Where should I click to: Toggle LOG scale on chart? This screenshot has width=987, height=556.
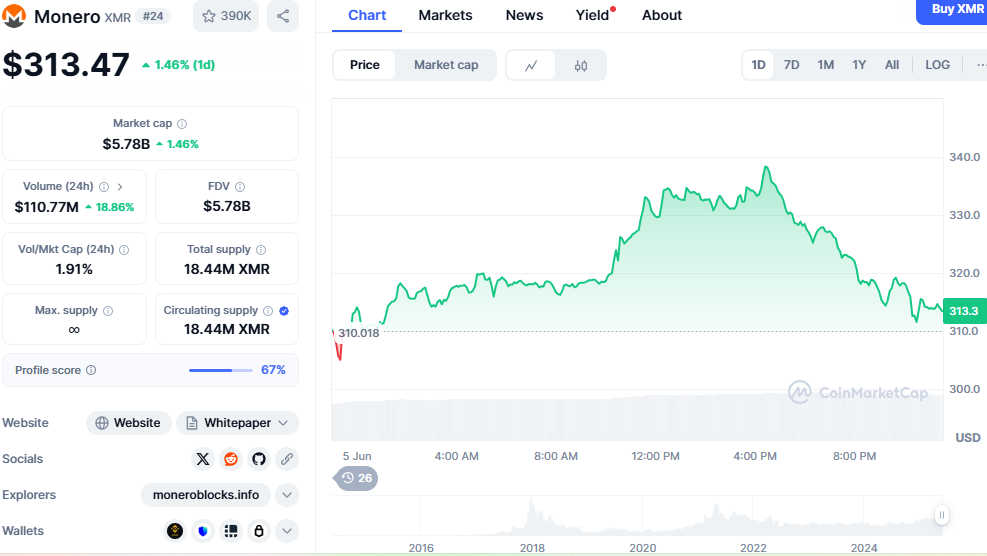click(x=937, y=65)
